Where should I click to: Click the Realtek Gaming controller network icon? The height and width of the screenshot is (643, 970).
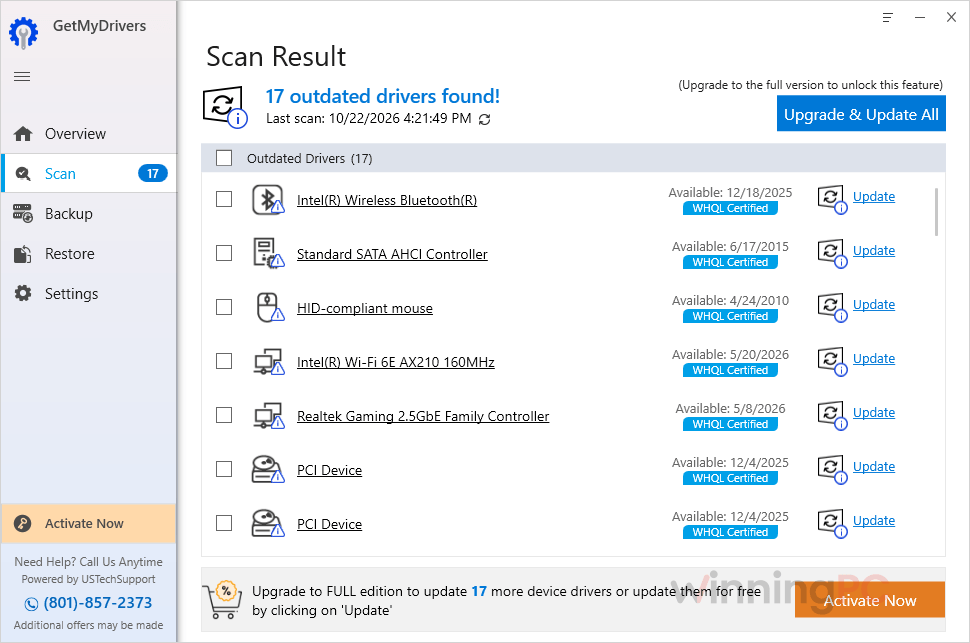point(268,415)
